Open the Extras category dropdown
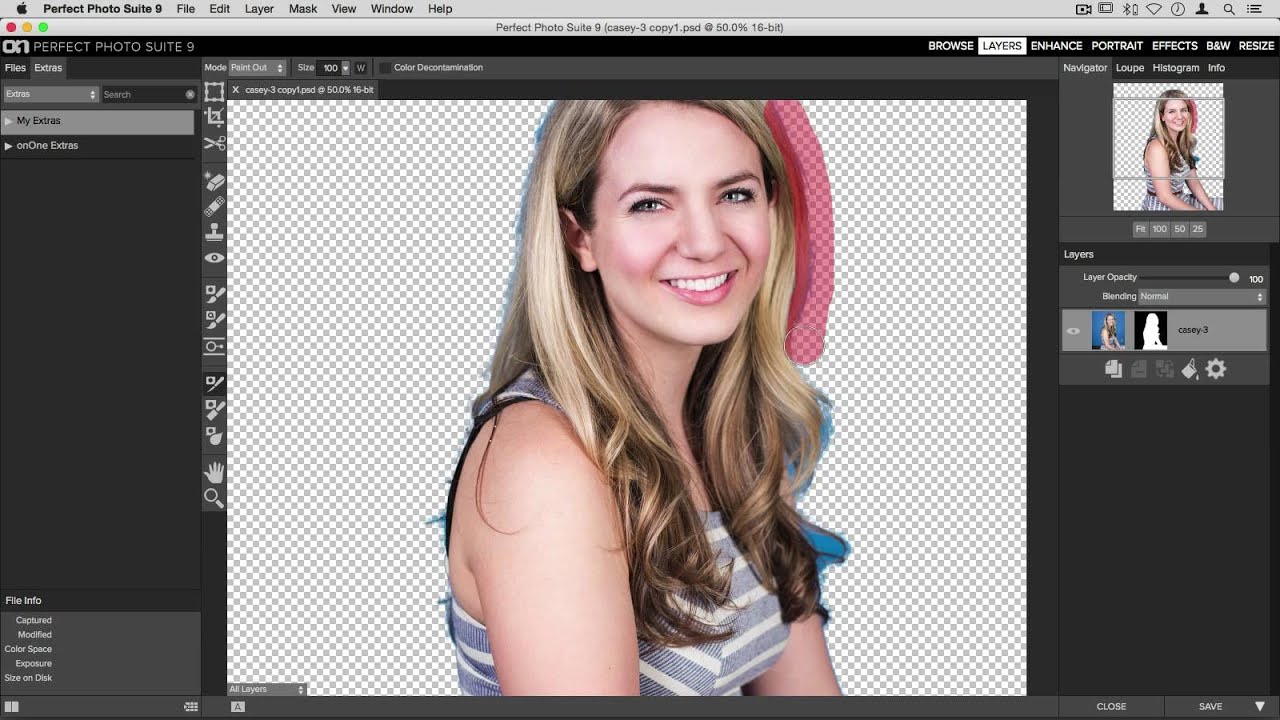1280x720 pixels. pyautogui.click(x=50, y=94)
